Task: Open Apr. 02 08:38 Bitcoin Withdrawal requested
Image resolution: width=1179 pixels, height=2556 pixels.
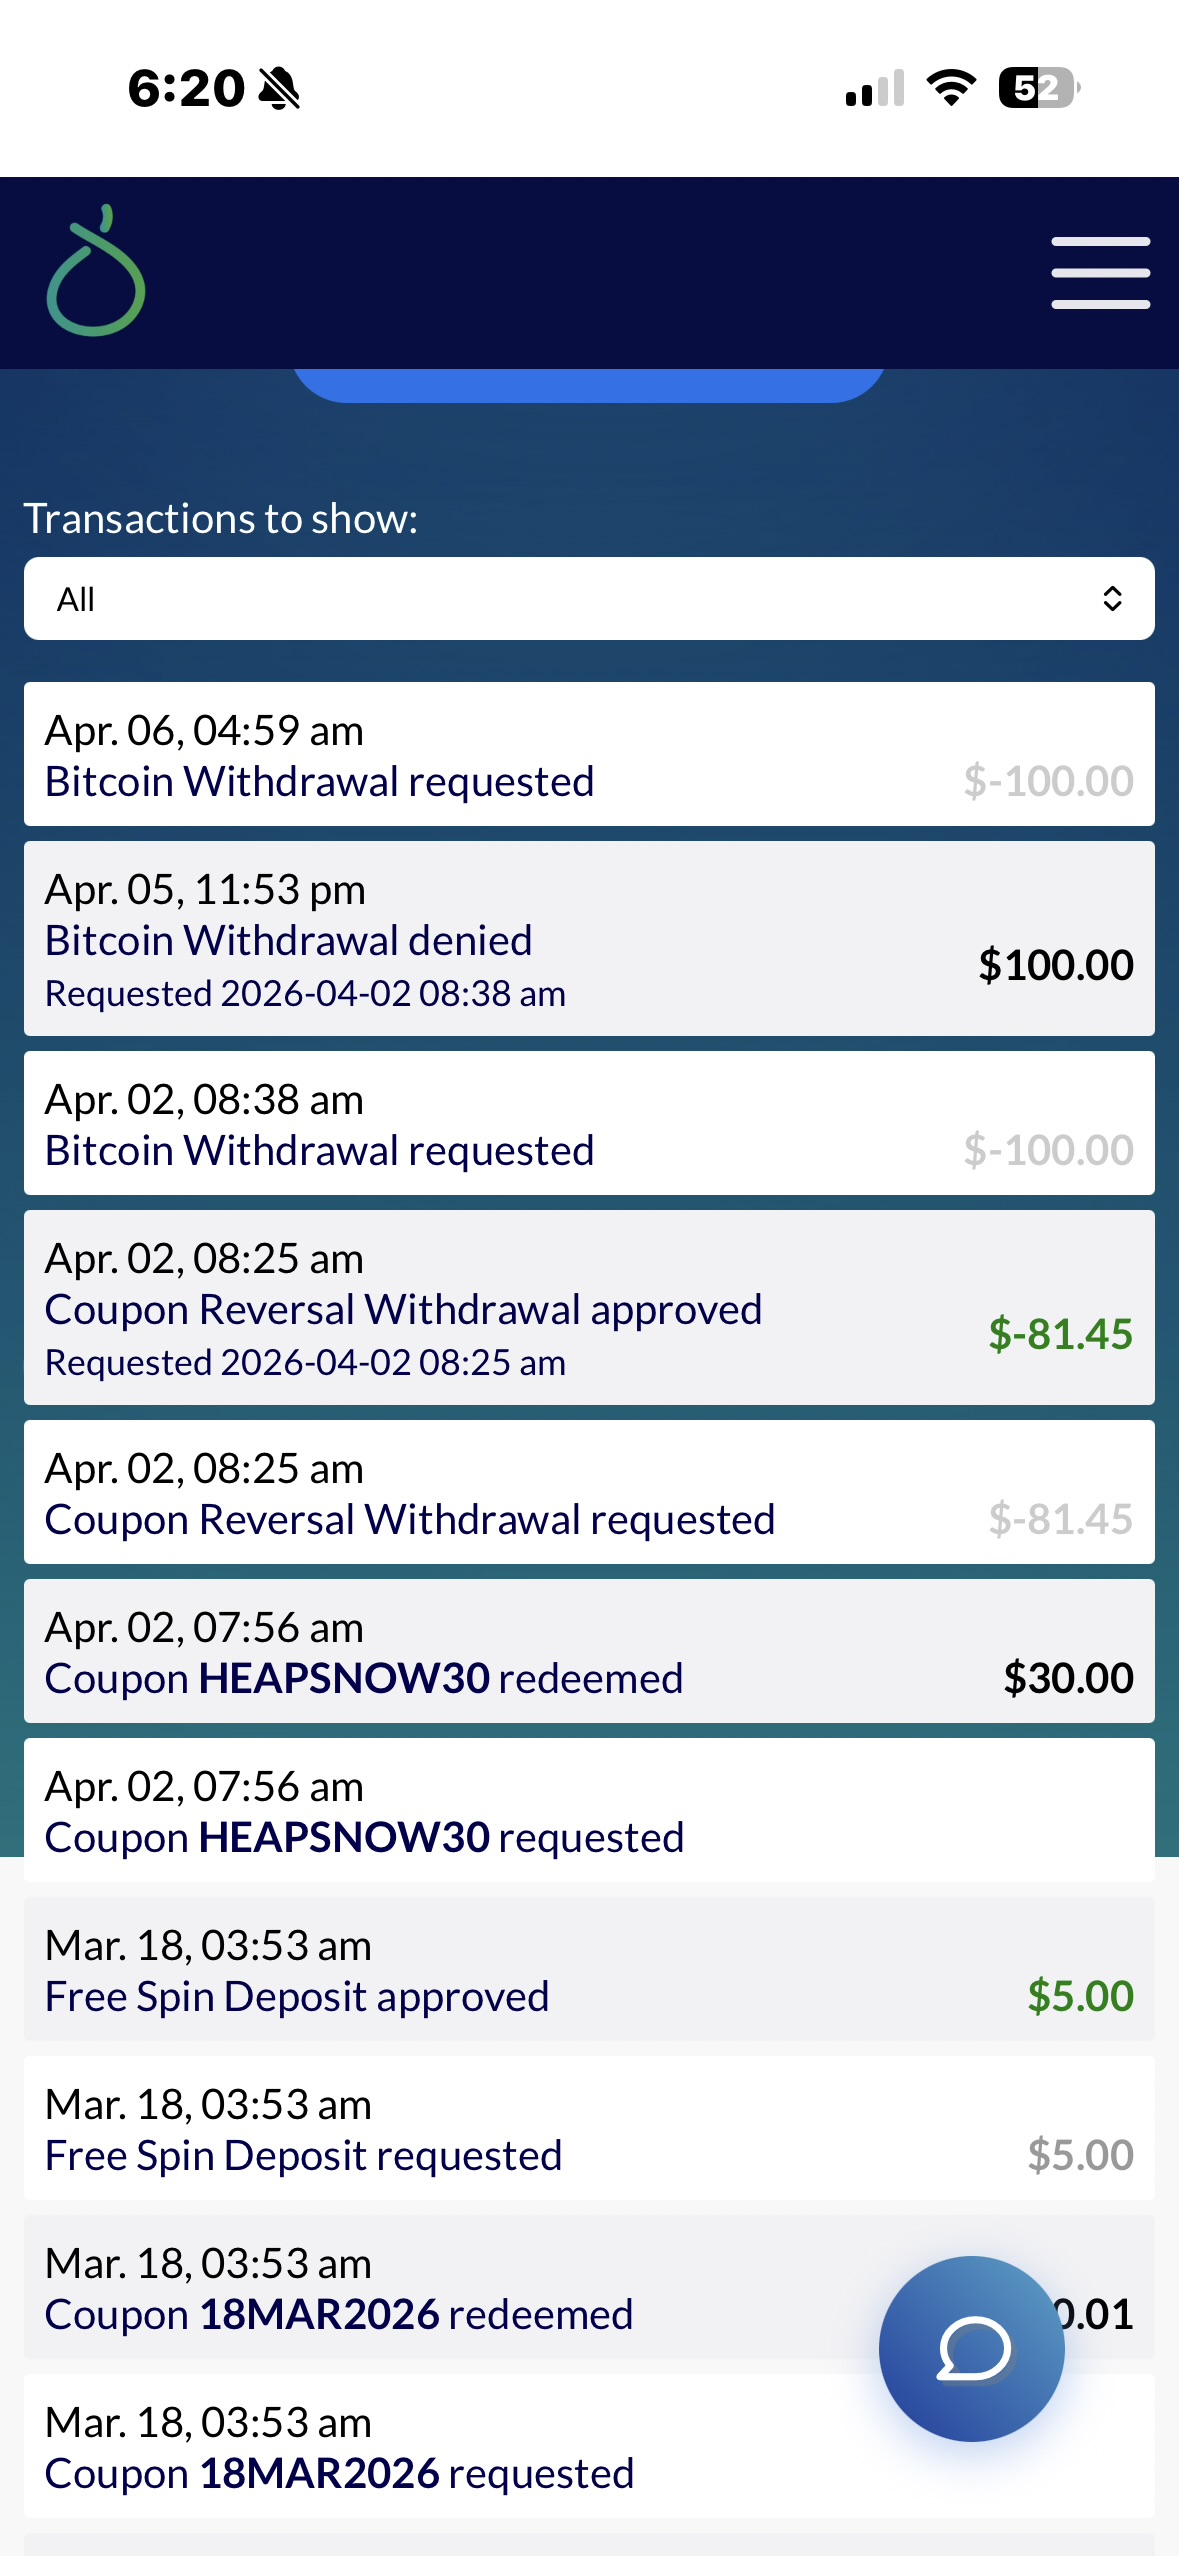Action: (589, 1124)
